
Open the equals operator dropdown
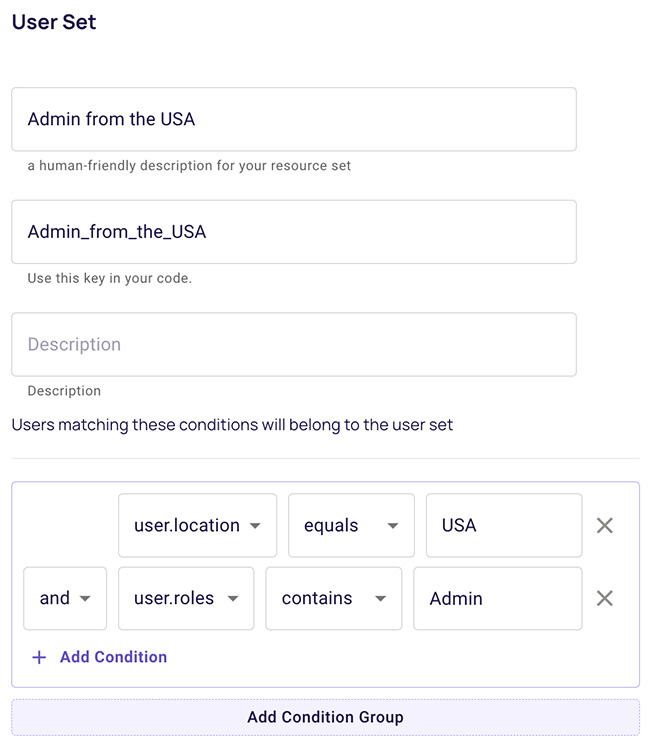tap(350, 525)
